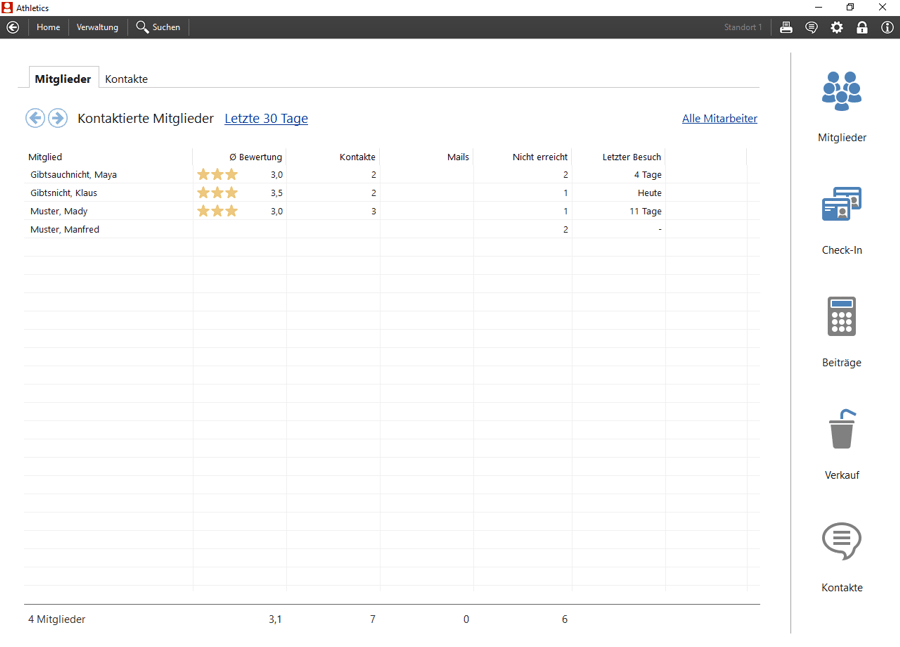
Task: Switch to the Kontakte tab
Action: pos(126,79)
